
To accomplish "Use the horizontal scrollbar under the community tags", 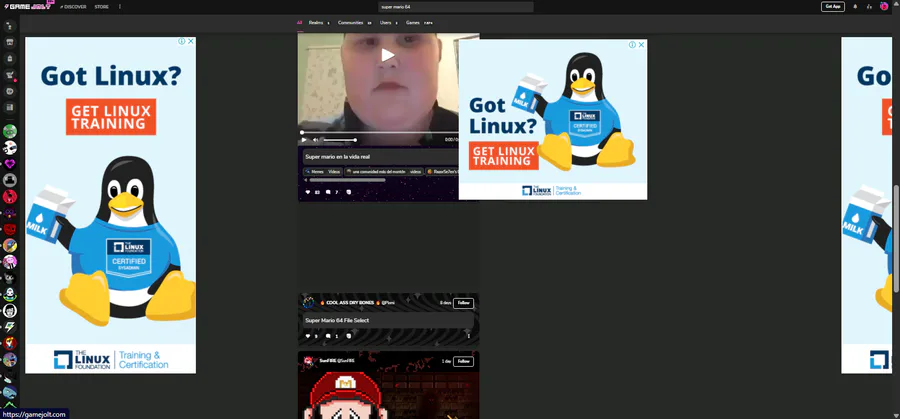I will 347,180.
